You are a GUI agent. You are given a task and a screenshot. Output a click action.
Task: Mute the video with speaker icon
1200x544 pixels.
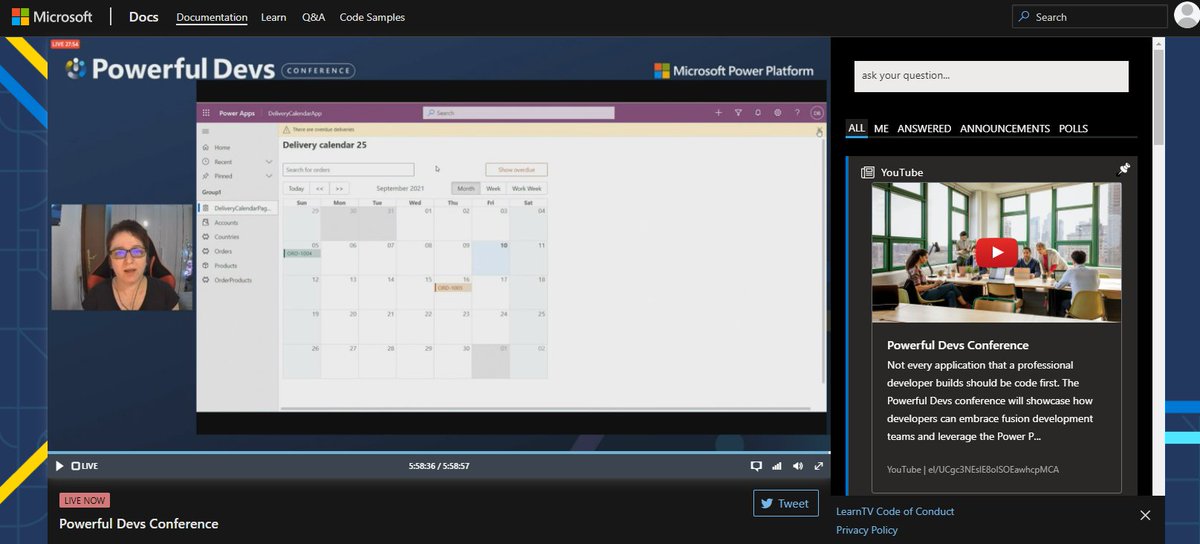[x=798, y=466]
